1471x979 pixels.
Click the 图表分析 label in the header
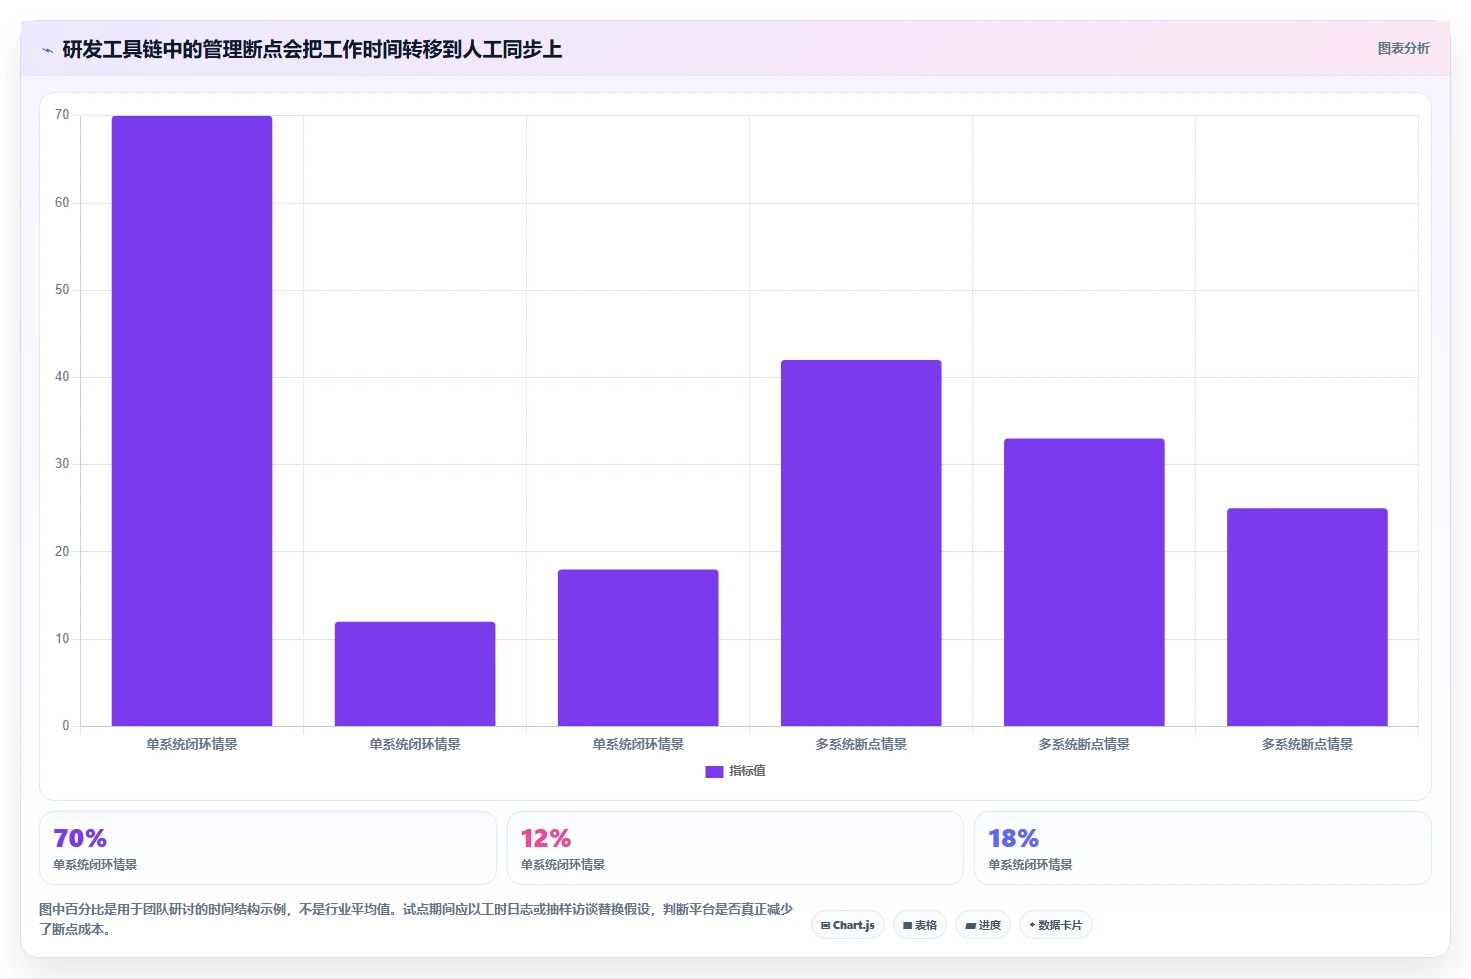pyautogui.click(x=1403, y=48)
